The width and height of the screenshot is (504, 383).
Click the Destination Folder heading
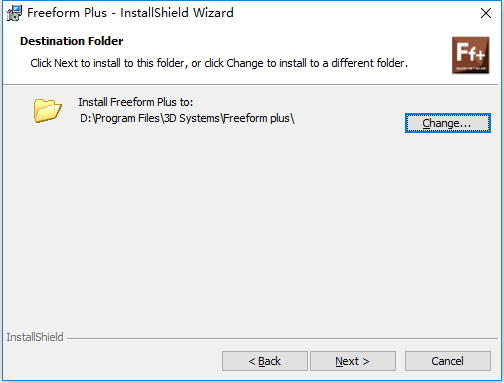click(x=71, y=41)
